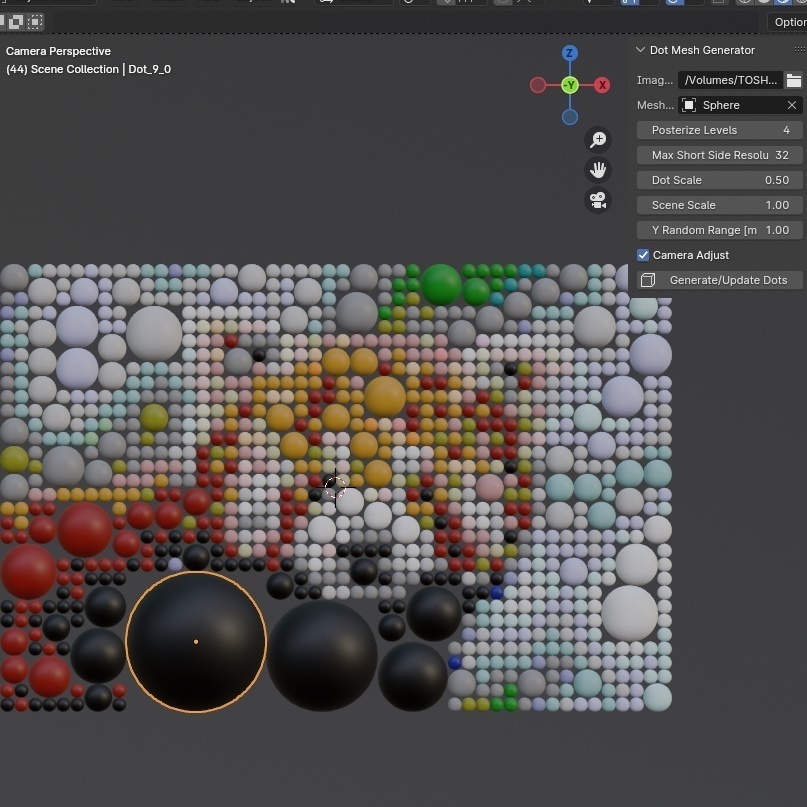Disable the Camera Adjust checkbox
807x807 pixels.
coord(642,254)
